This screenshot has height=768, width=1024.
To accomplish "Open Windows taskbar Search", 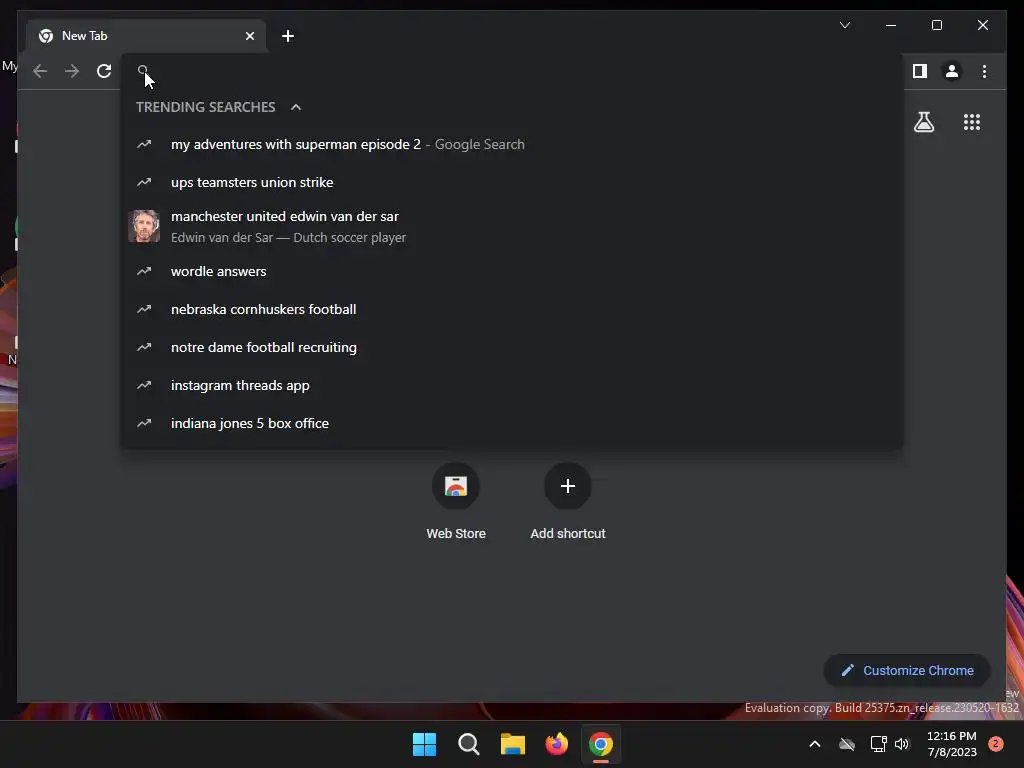I will tap(468, 744).
